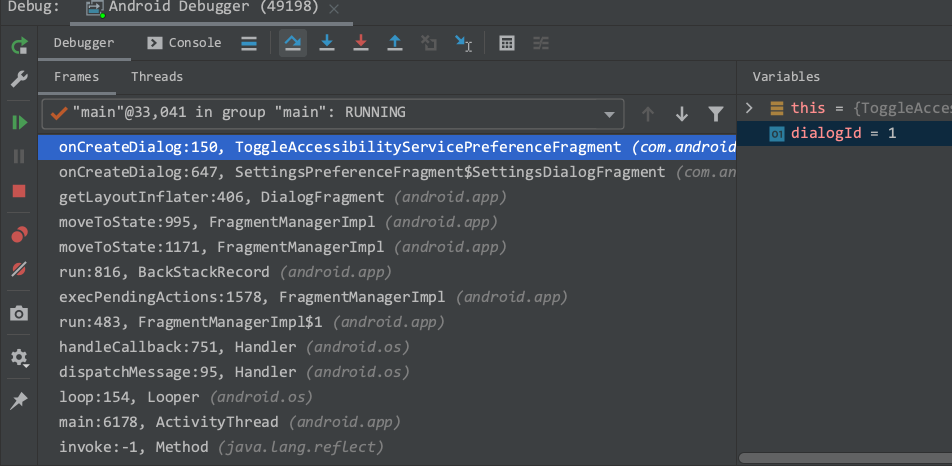
Task: Select frame invoke:-1 Method
Action: [x=387, y=447]
